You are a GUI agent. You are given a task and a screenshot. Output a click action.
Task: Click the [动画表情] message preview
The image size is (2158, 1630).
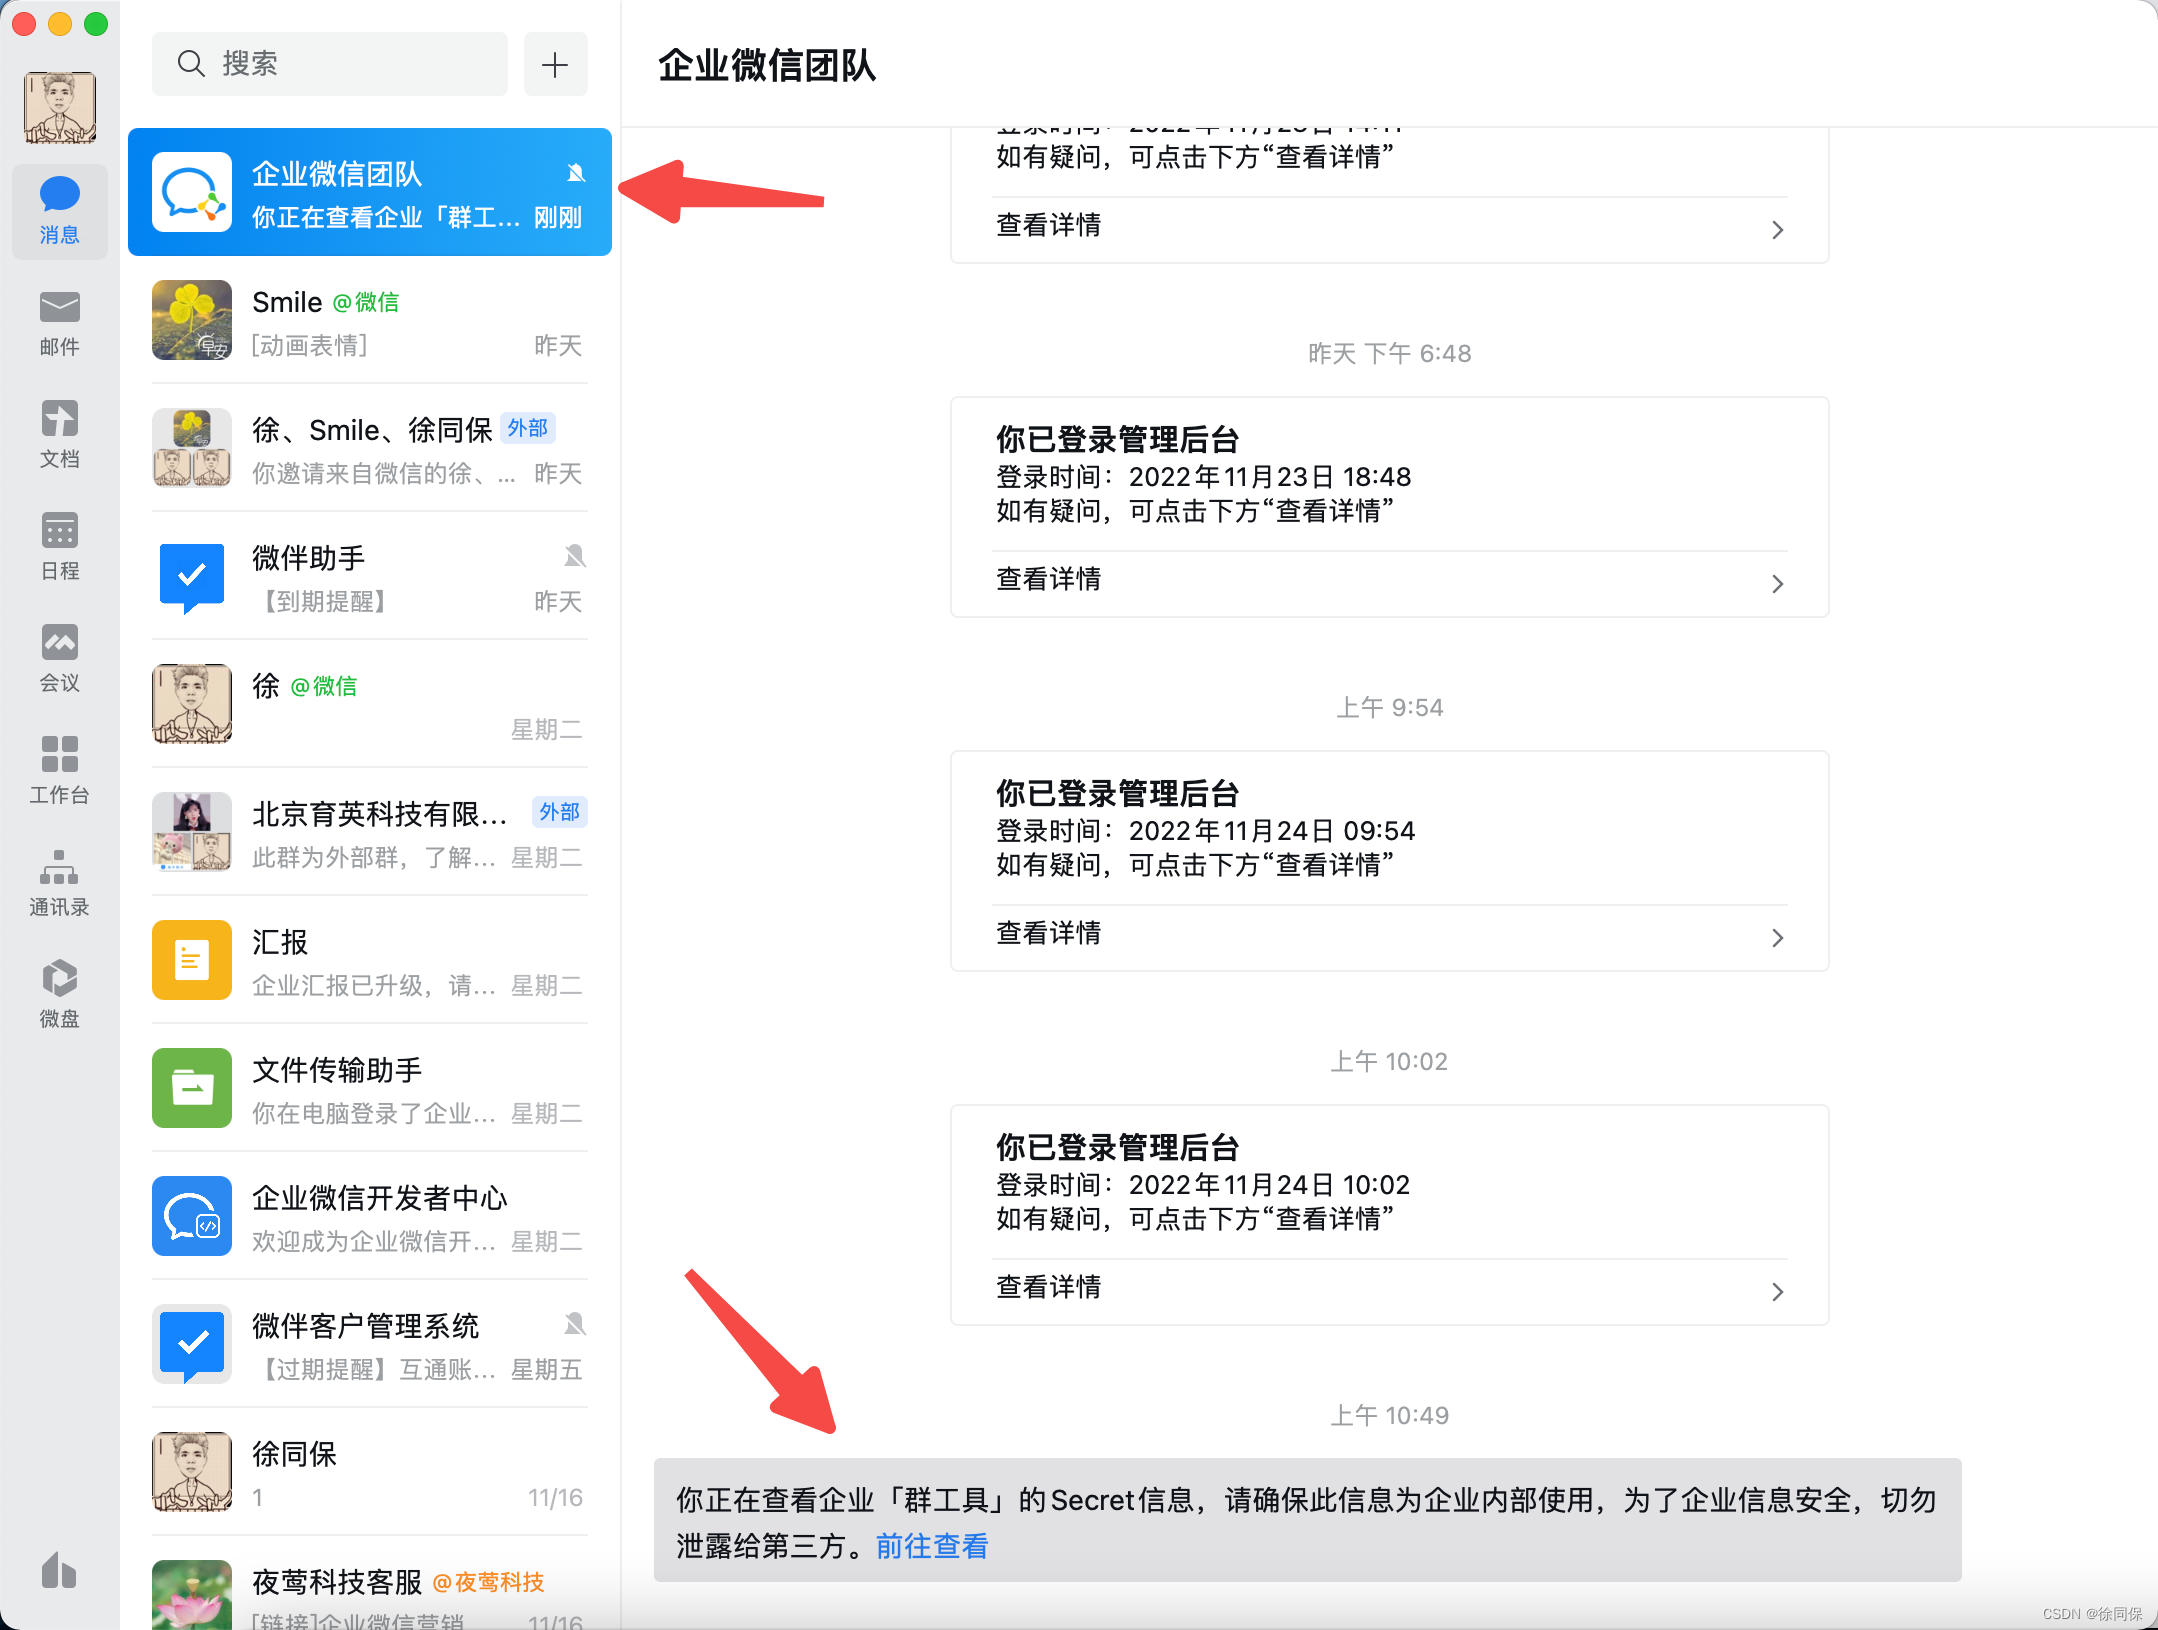point(310,346)
